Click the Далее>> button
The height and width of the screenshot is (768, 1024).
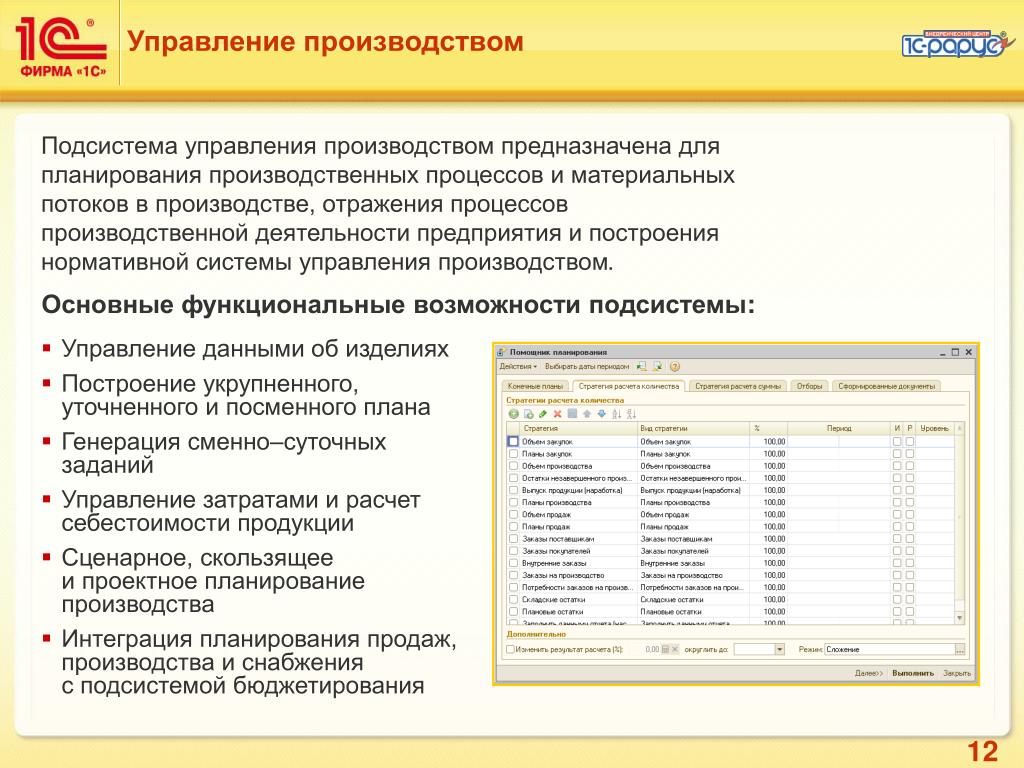pyautogui.click(x=869, y=673)
